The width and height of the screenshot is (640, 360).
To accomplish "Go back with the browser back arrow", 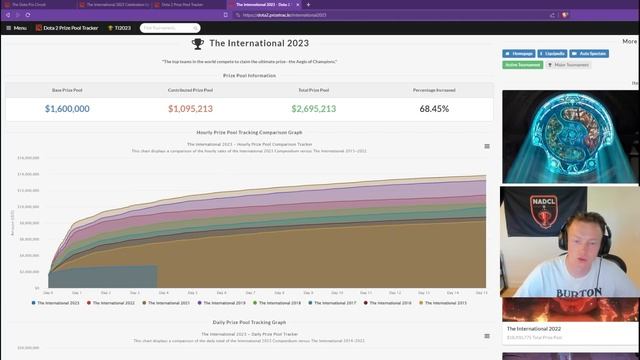I will (8, 15).
